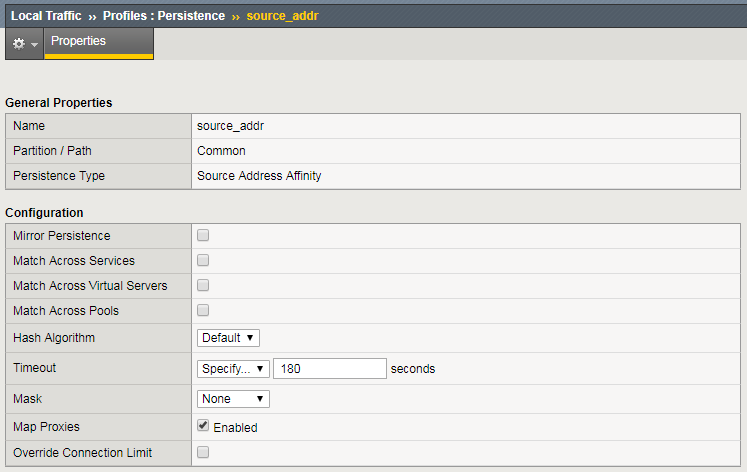Click the Configuration section heading
Viewport: 747px width, 472px height.
[44, 213]
